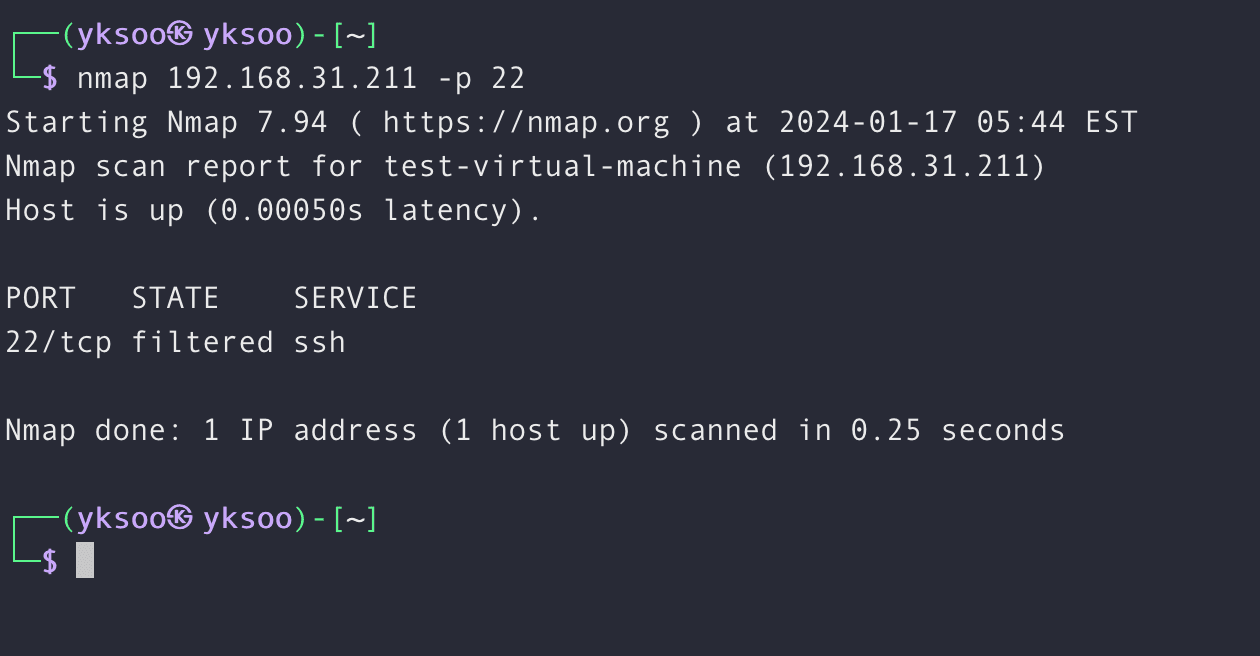Click the dollar sign of the bottom prompt
This screenshot has height=656, width=1260.
pyautogui.click(x=50, y=562)
